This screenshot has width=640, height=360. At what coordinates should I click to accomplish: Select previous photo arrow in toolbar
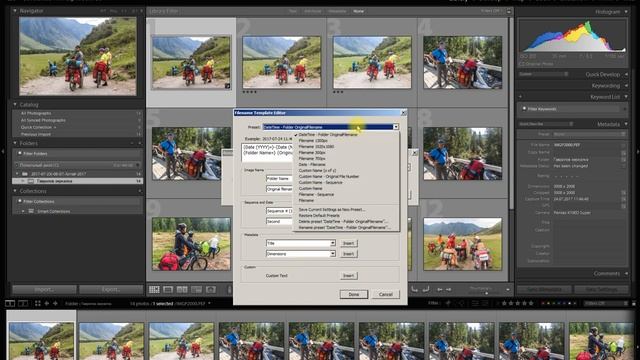(x=440, y=289)
